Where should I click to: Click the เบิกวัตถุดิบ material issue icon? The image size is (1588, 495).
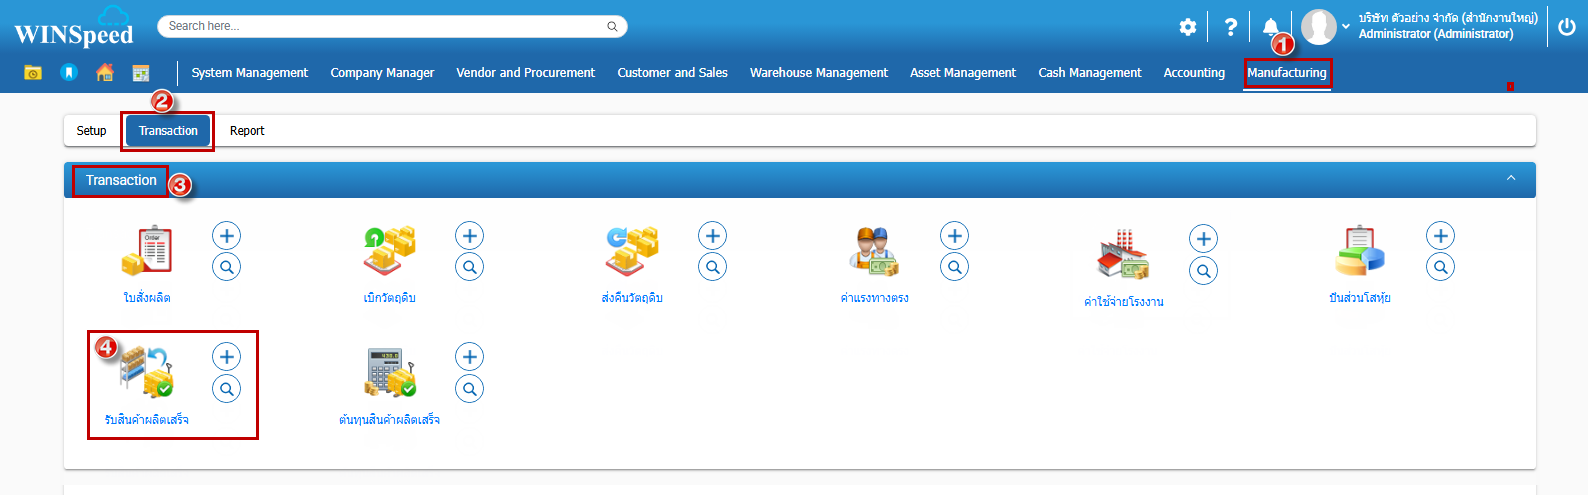pyautogui.click(x=389, y=251)
